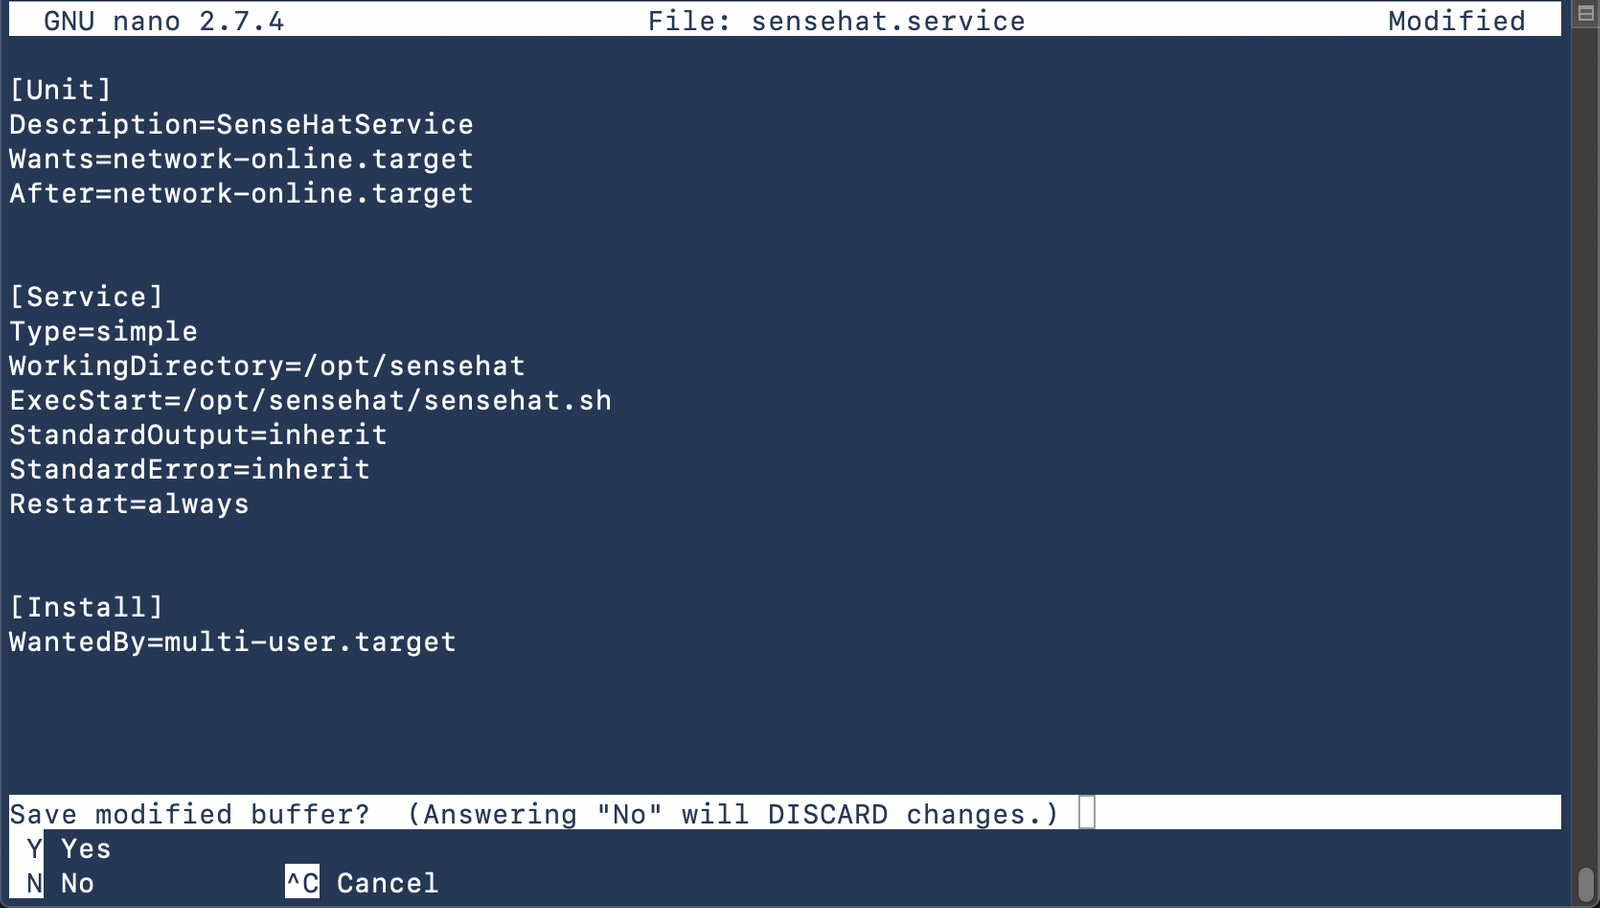Image resolution: width=1600 pixels, height=908 pixels.
Task: Click the scrollbar thumb at bottom right
Action: [x=1585, y=884]
